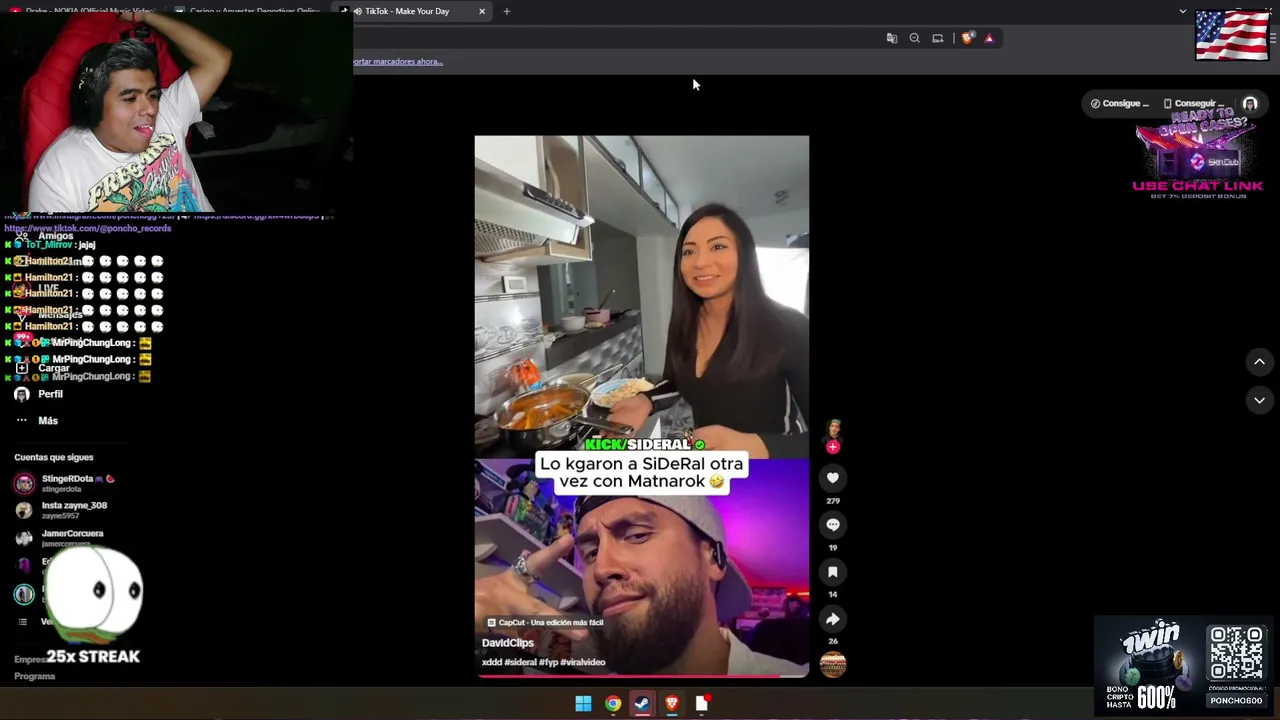
Task: Click the Consigue monedas button
Action: pyautogui.click(x=1119, y=103)
